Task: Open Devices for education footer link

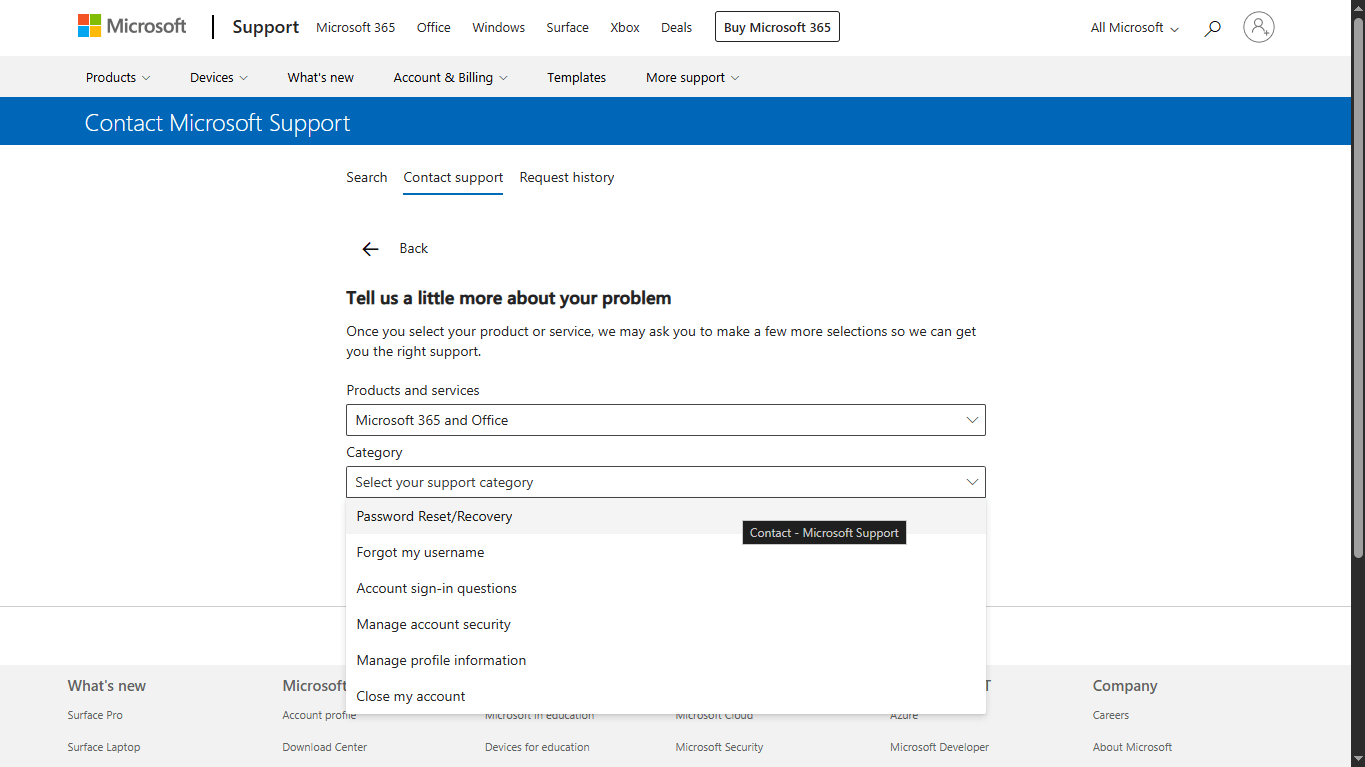Action: click(537, 747)
